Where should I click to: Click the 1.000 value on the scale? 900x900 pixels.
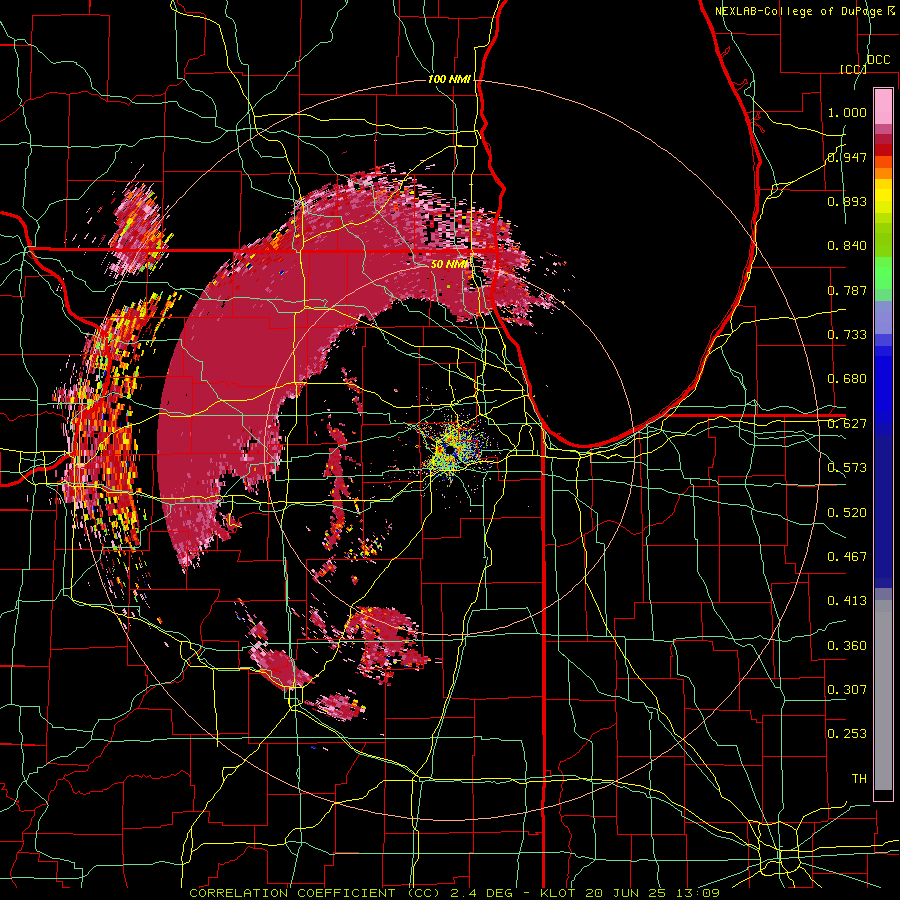(x=847, y=112)
